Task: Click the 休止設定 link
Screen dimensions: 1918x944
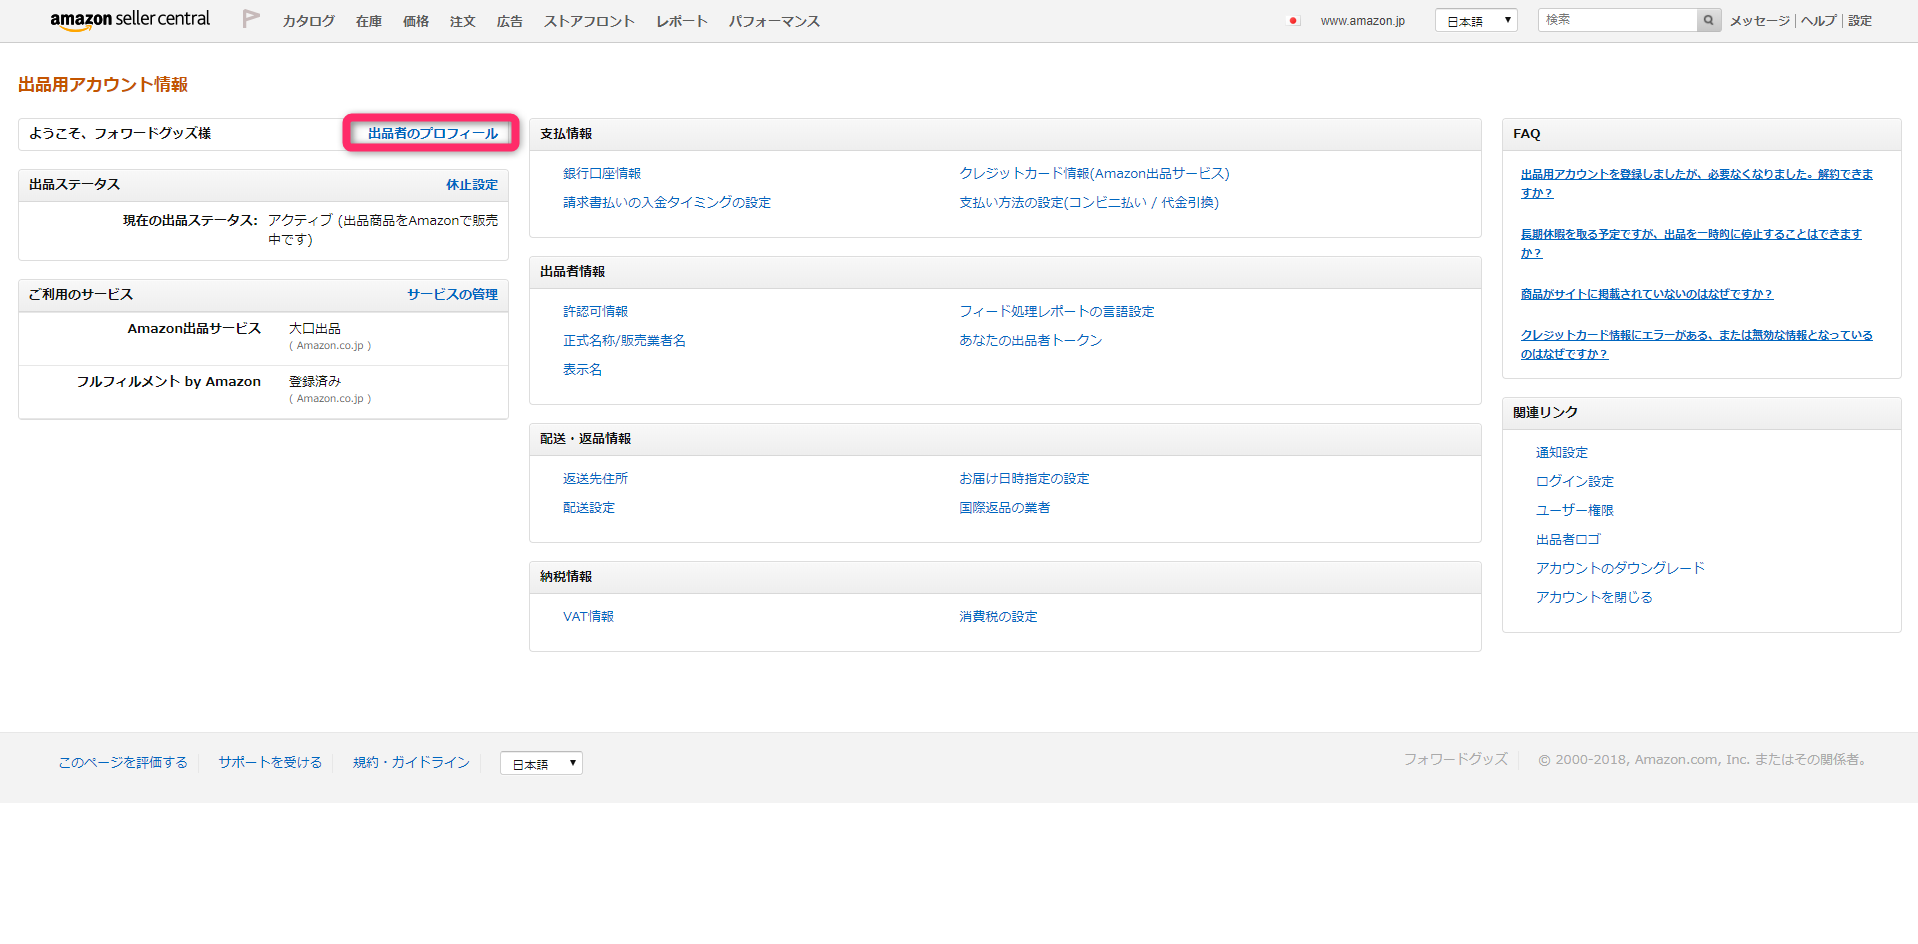Action: point(471,184)
